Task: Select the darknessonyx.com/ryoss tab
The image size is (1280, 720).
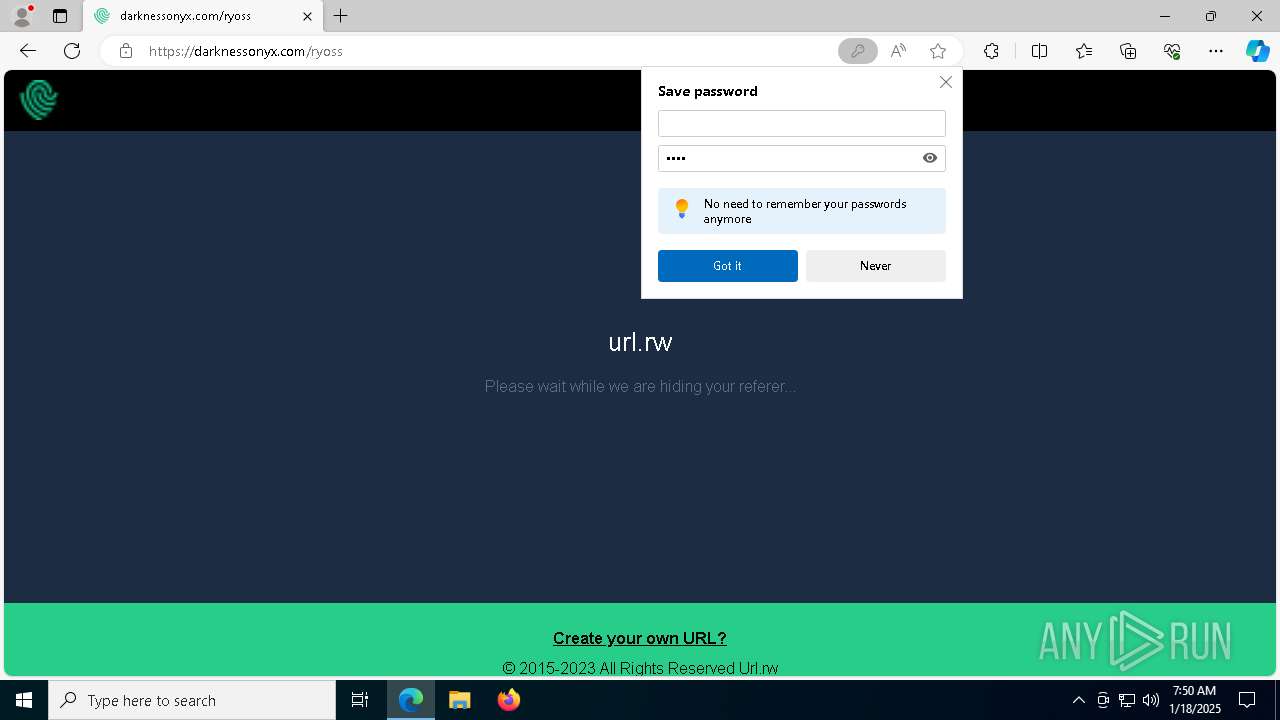Action: 203,16
